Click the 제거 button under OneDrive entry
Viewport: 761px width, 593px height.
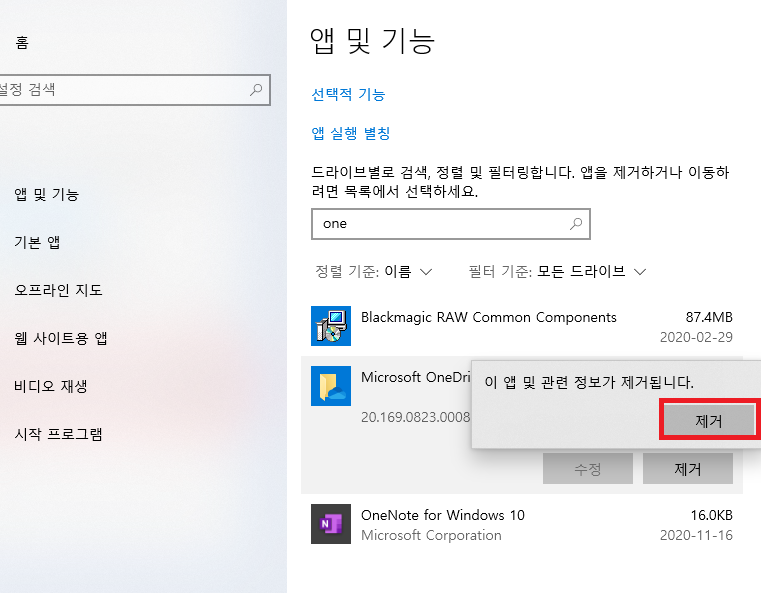tap(688, 469)
